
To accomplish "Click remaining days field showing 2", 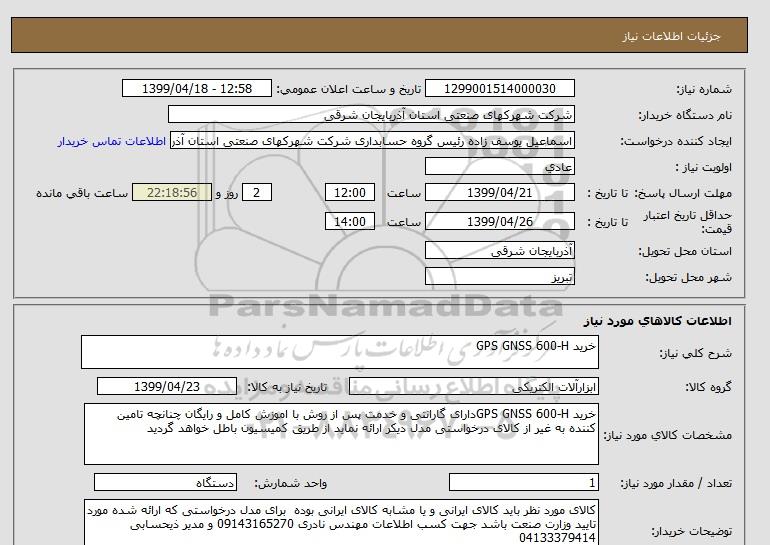I will [x=256, y=192].
